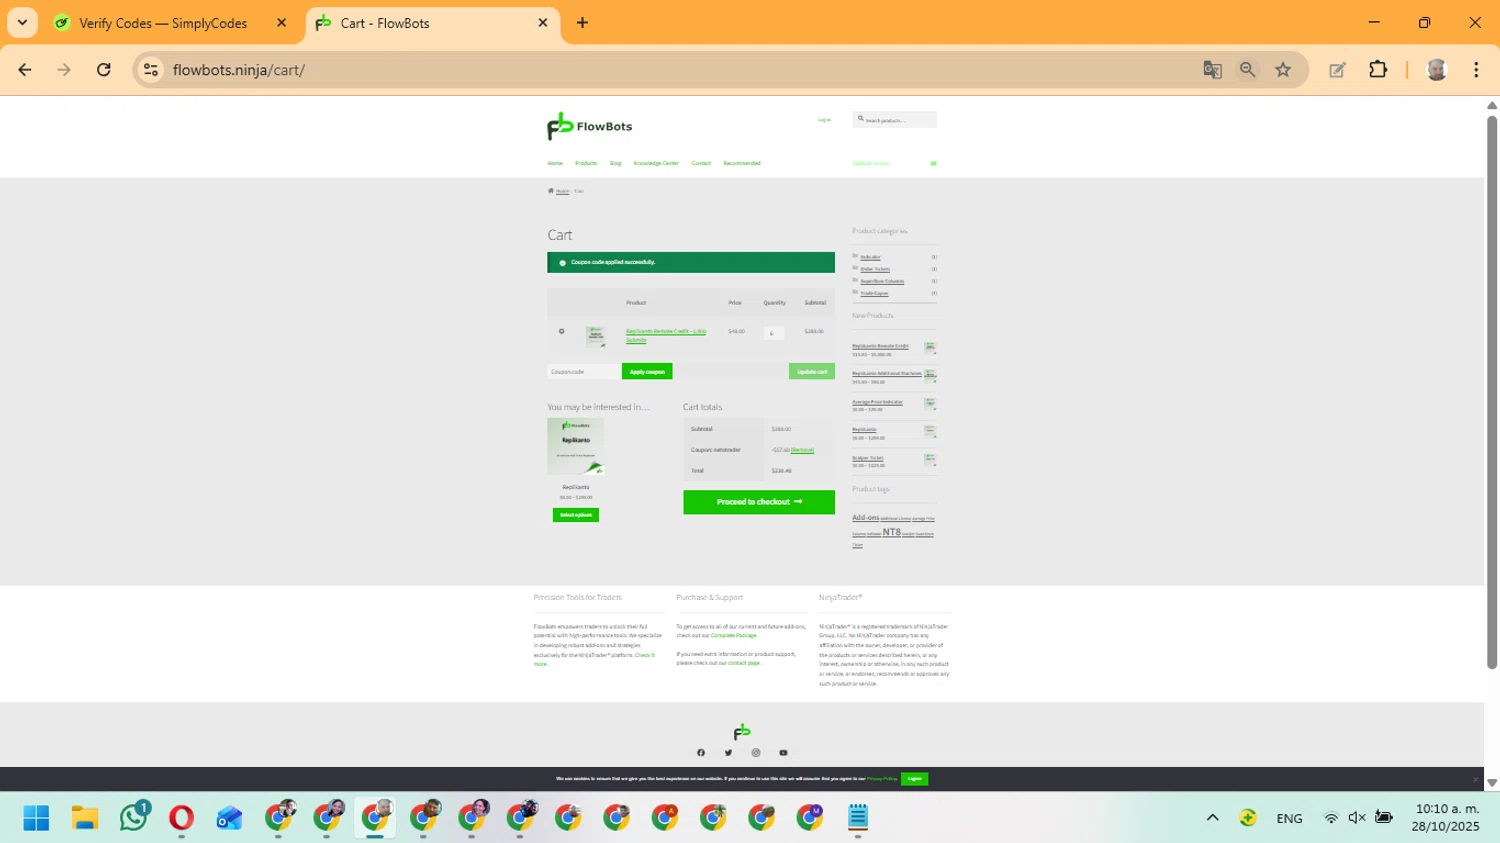Open the tab search dropdown arrow
Image resolution: width=1500 pixels, height=843 pixels.
click(x=22, y=23)
